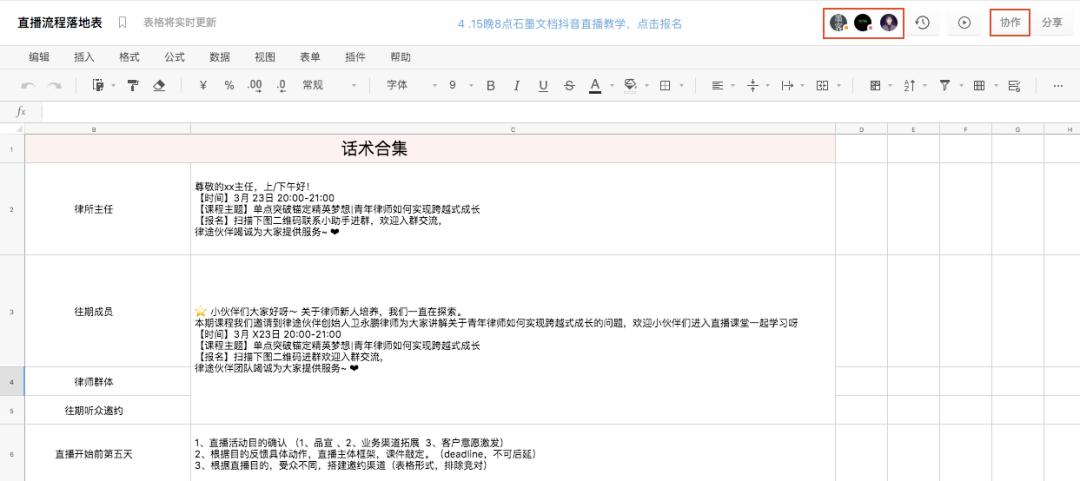Screen dimensions: 1080x481
Task: Click the cell borders icon
Action: point(665,85)
